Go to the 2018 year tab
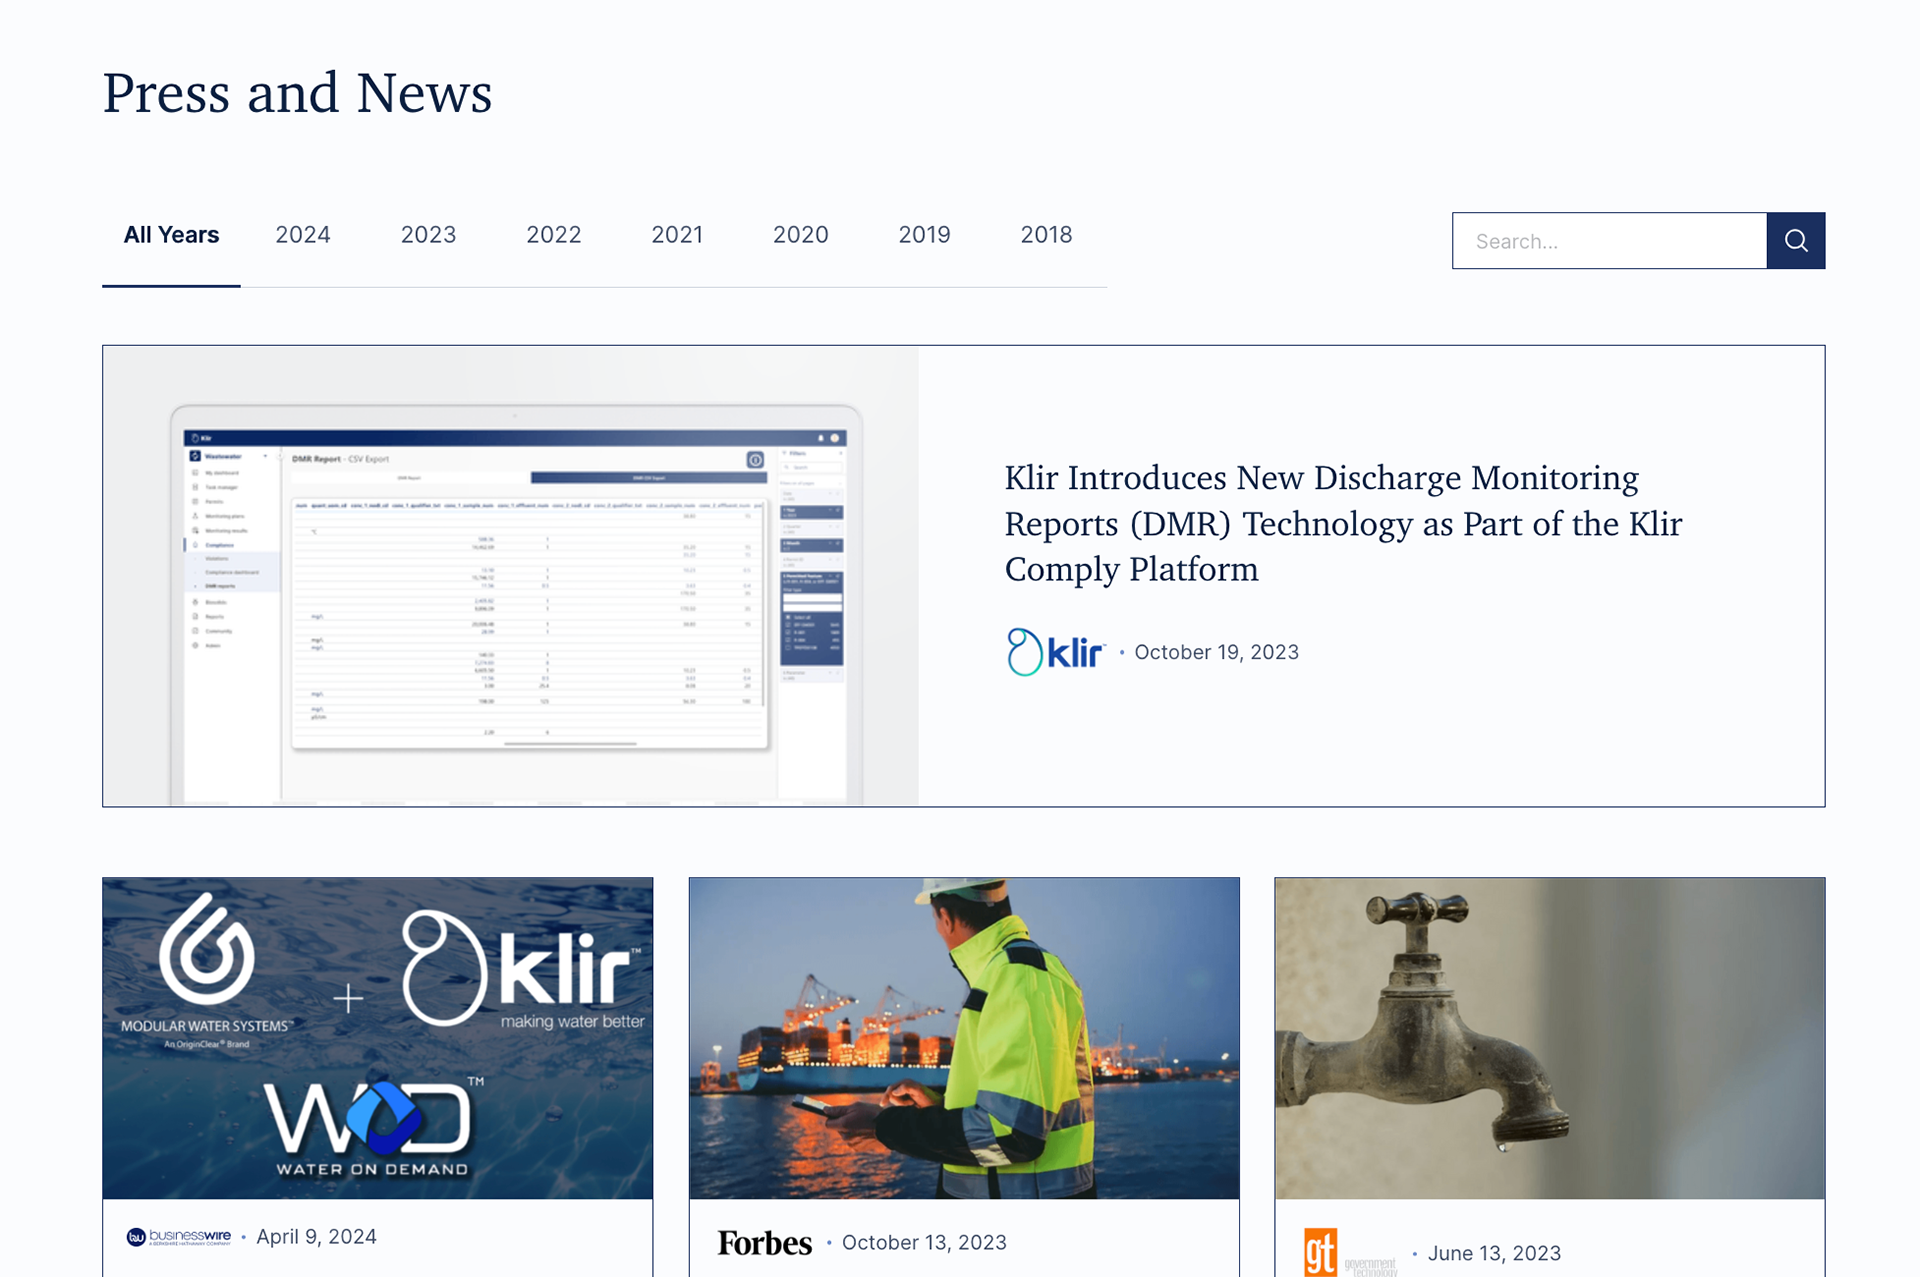1920x1277 pixels. pos(1046,235)
